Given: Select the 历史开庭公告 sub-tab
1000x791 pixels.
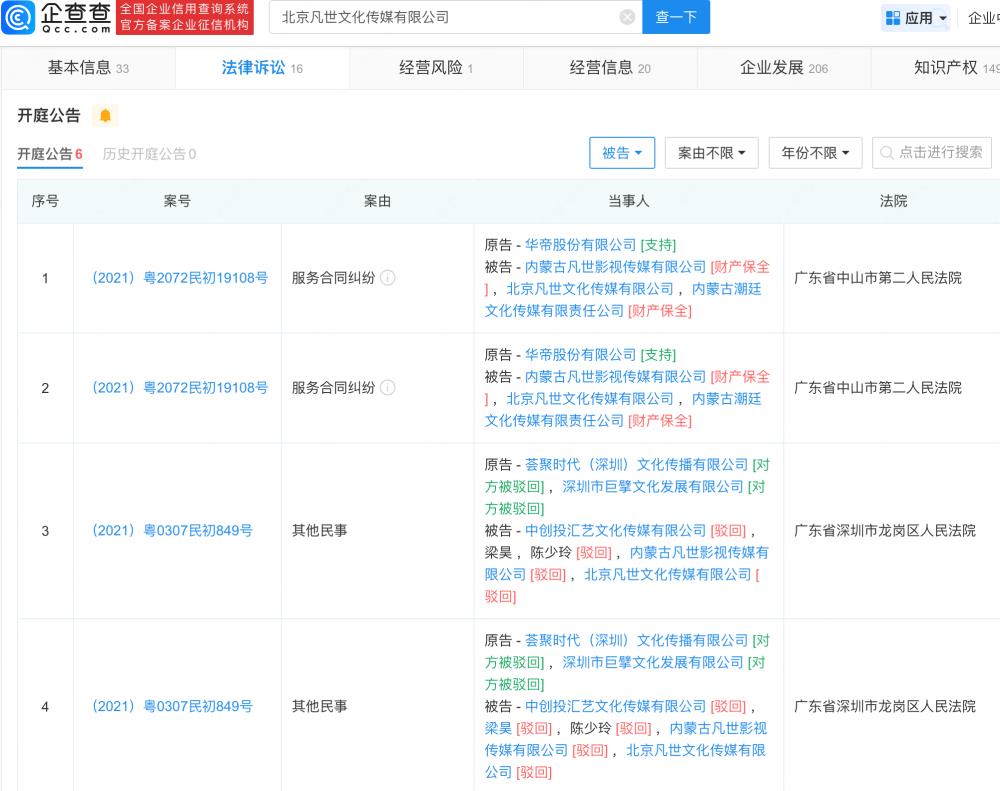Looking at the screenshot, I should point(149,154).
